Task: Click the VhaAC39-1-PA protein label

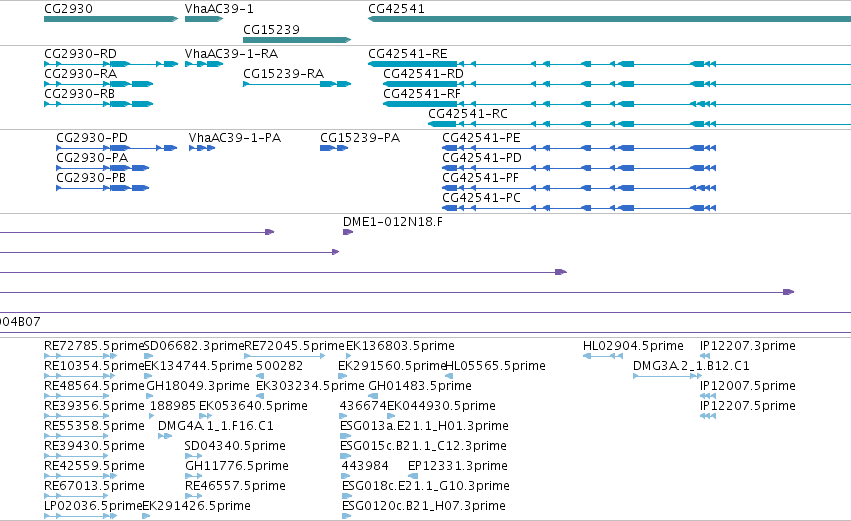Action: tap(235, 138)
